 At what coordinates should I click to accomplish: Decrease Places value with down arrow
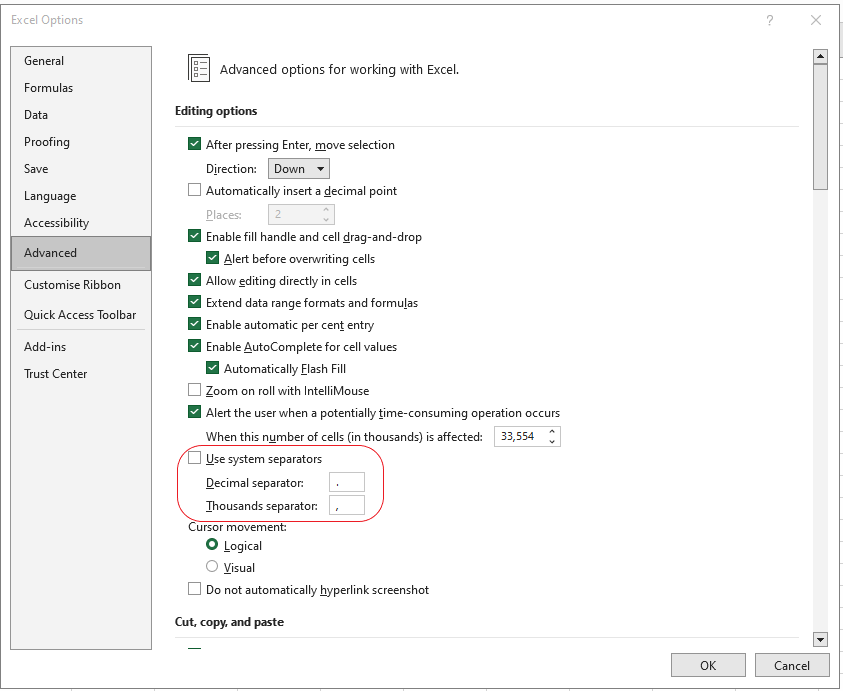[x=326, y=219]
